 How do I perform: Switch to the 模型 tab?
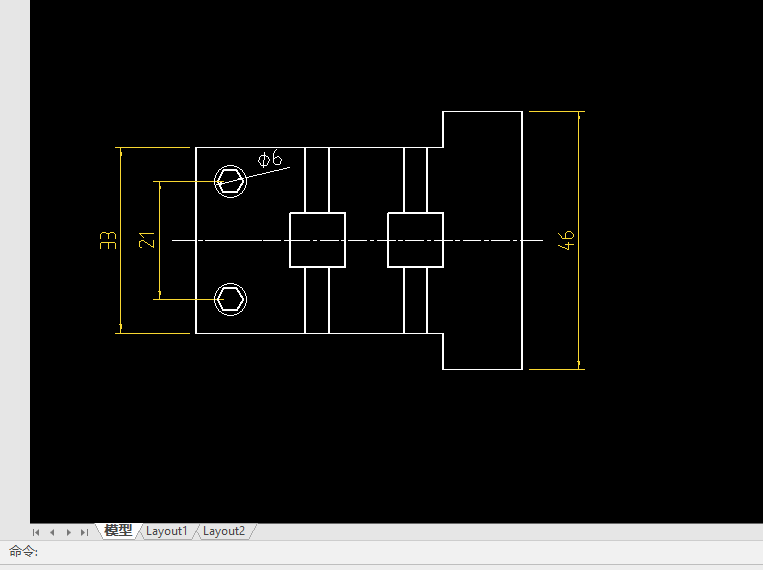(x=118, y=531)
